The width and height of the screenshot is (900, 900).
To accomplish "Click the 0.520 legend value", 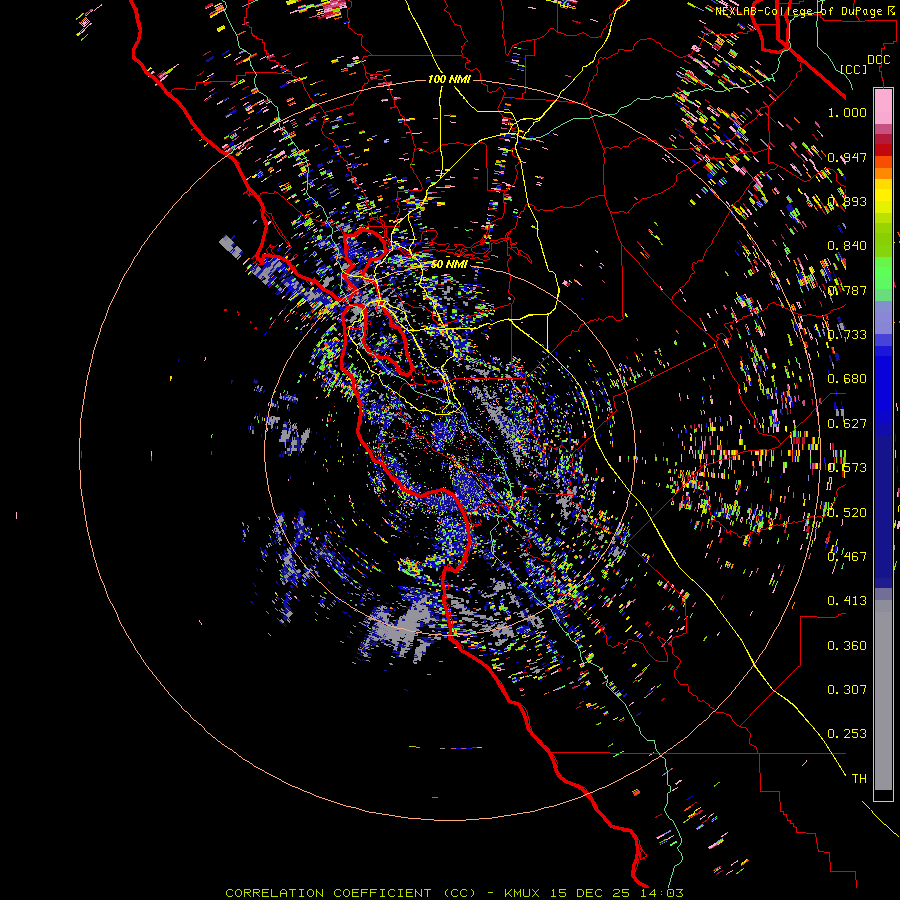I will (x=847, y=513).
